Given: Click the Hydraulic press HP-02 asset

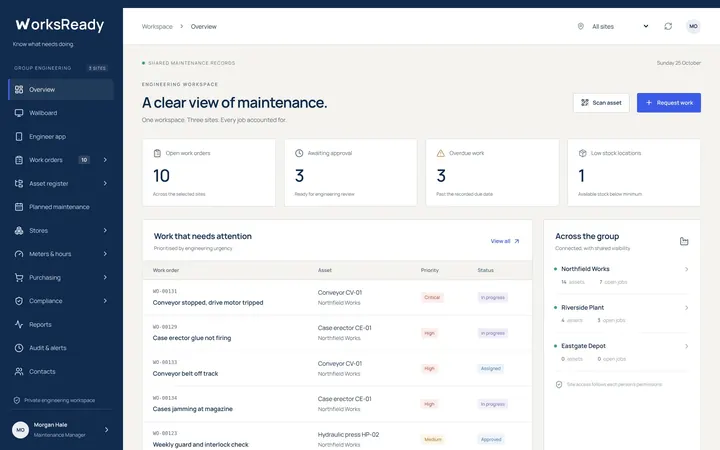Looking at the screenshot, I should (349, 434).
